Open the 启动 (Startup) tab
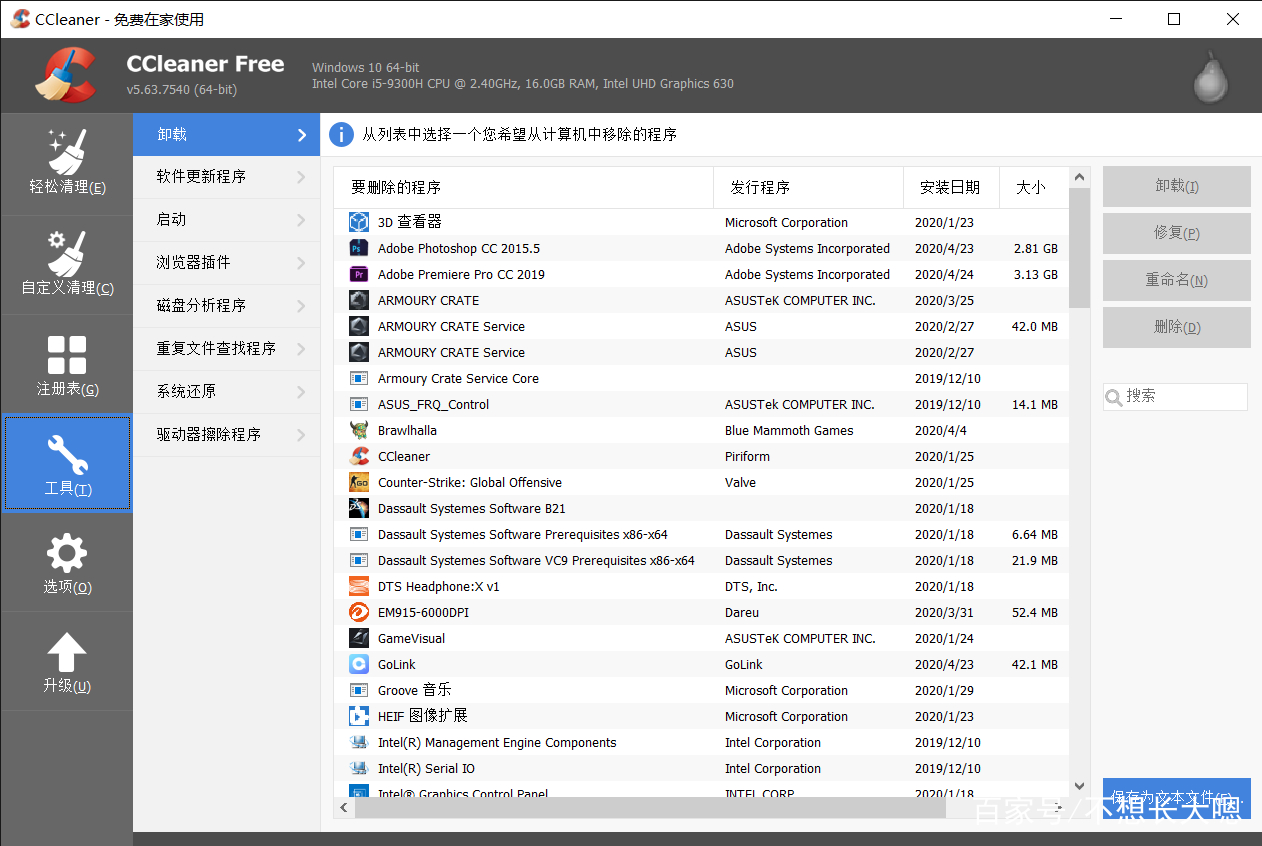Viewport: 1262px width, 846px height. [226, 220]
